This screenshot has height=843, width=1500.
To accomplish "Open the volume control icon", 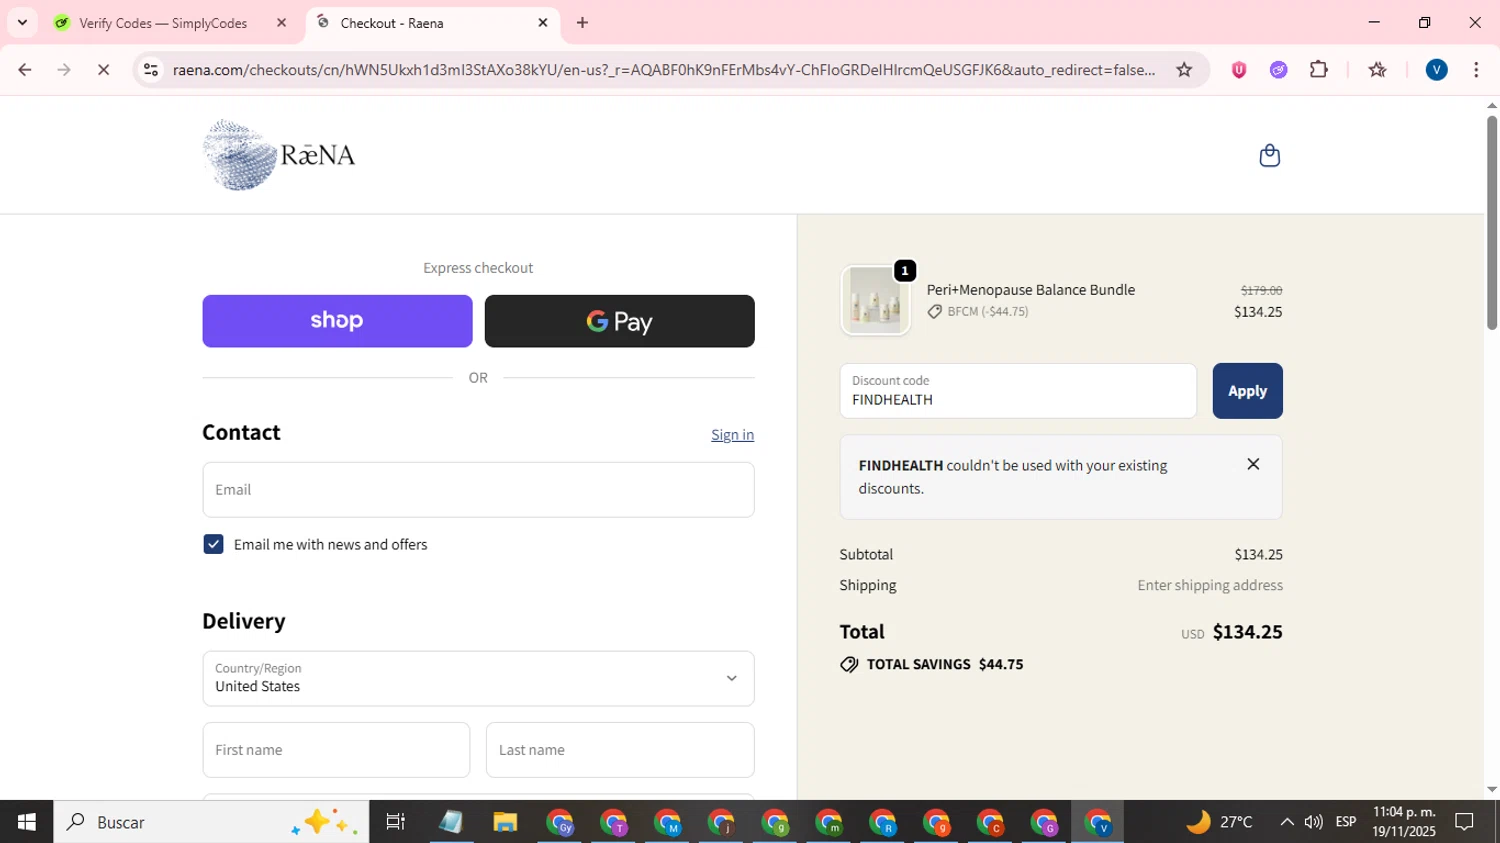I will pos(1313,822).
